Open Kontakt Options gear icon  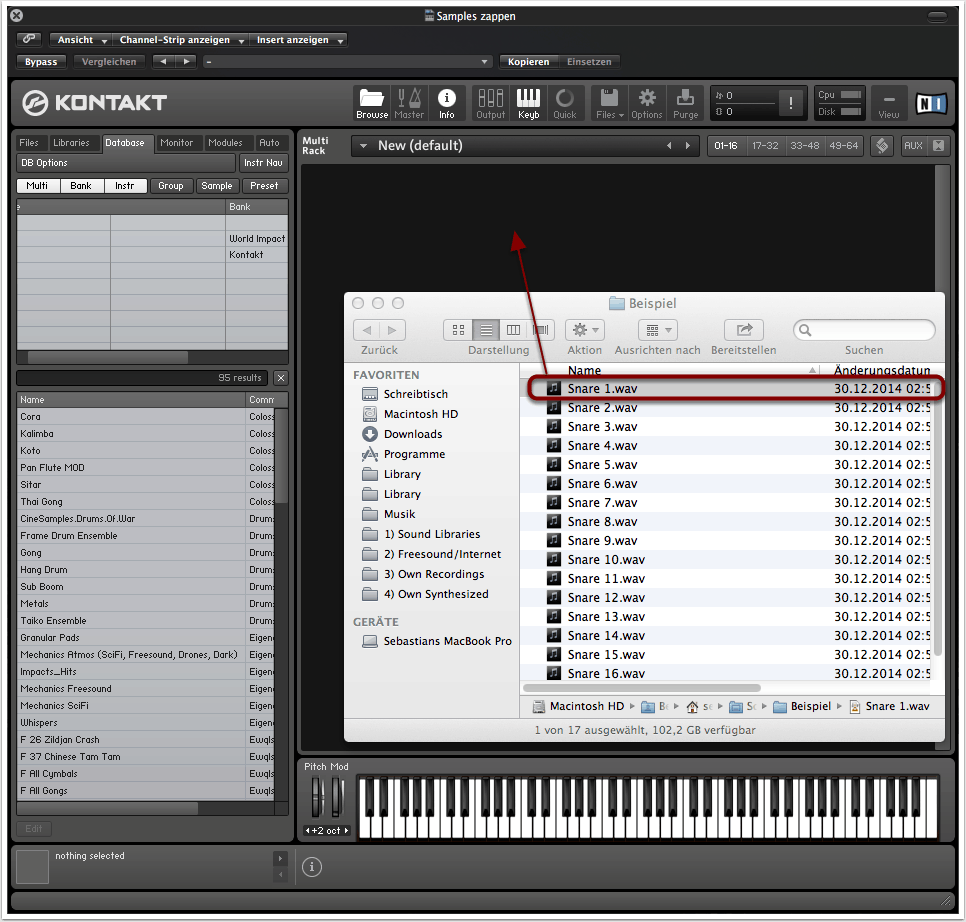tap(647, 102)
